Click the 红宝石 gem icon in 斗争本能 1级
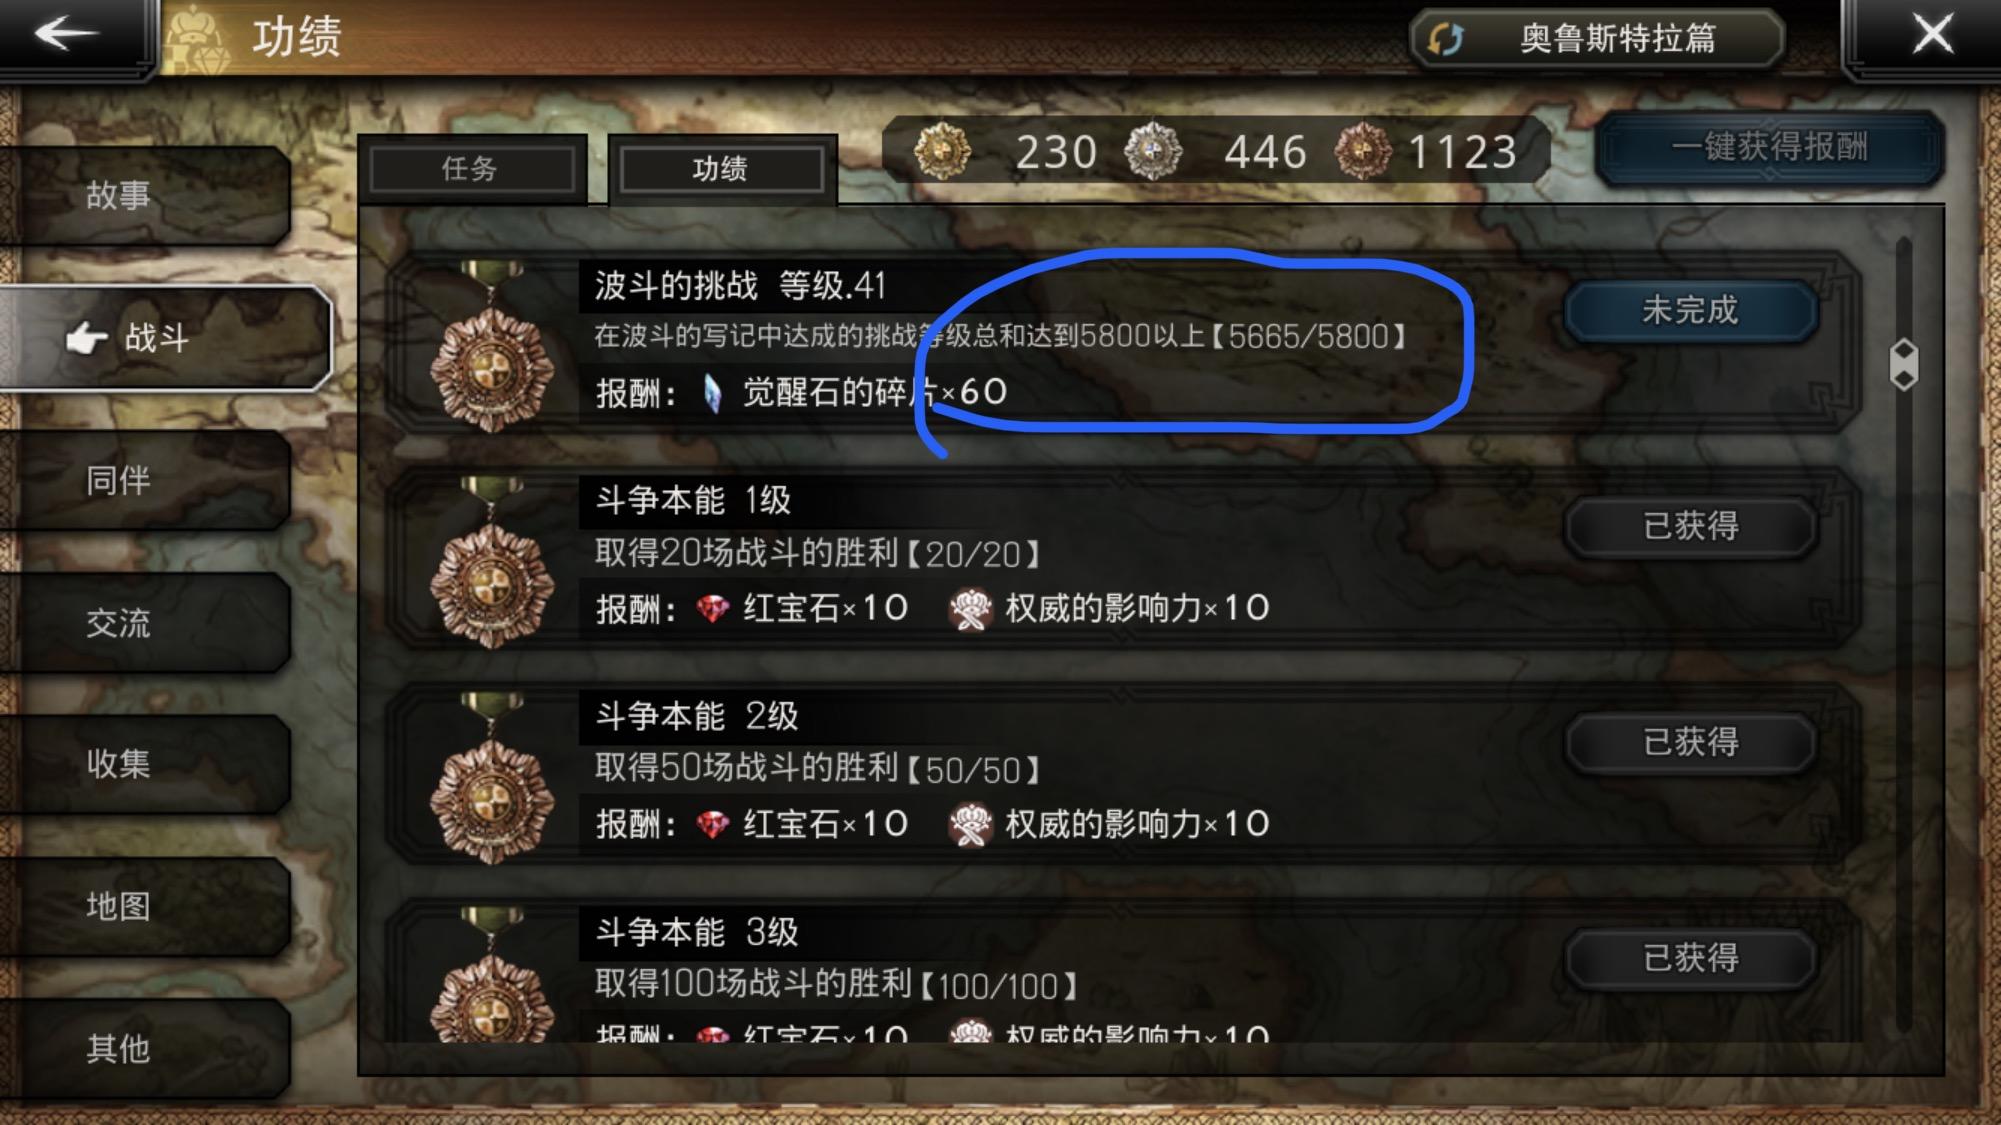The height and width of the screenshot is (1125, 2001). tap(712, 608)
